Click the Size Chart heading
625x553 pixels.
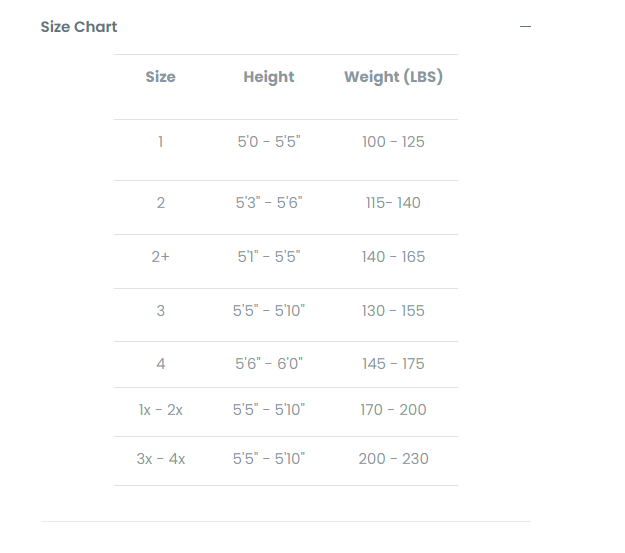coord(79,27)
